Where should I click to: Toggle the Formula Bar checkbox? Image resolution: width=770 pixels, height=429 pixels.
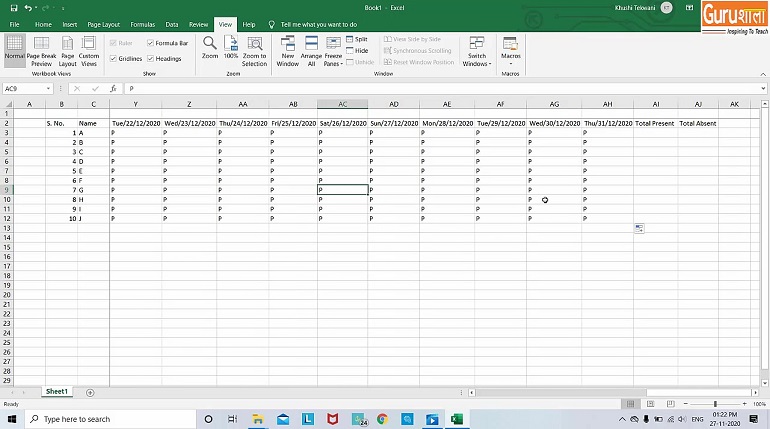[151, 43]
